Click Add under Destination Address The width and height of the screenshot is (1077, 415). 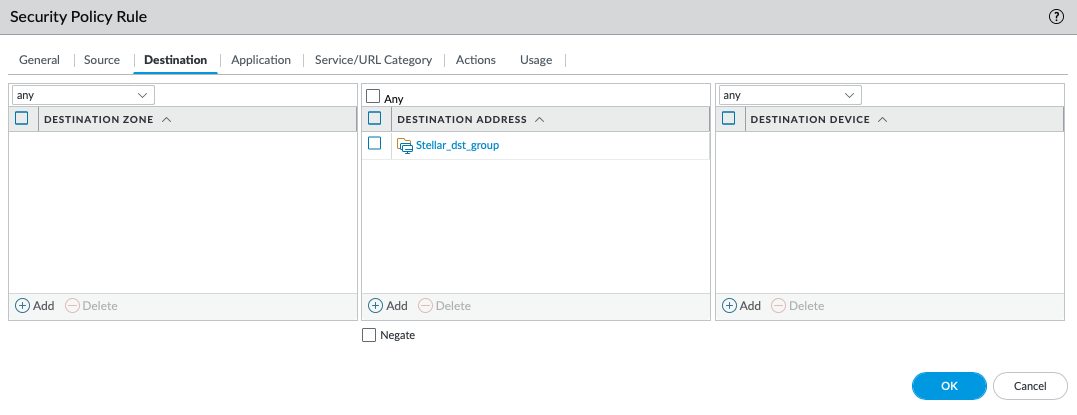[x=388, y=305]
